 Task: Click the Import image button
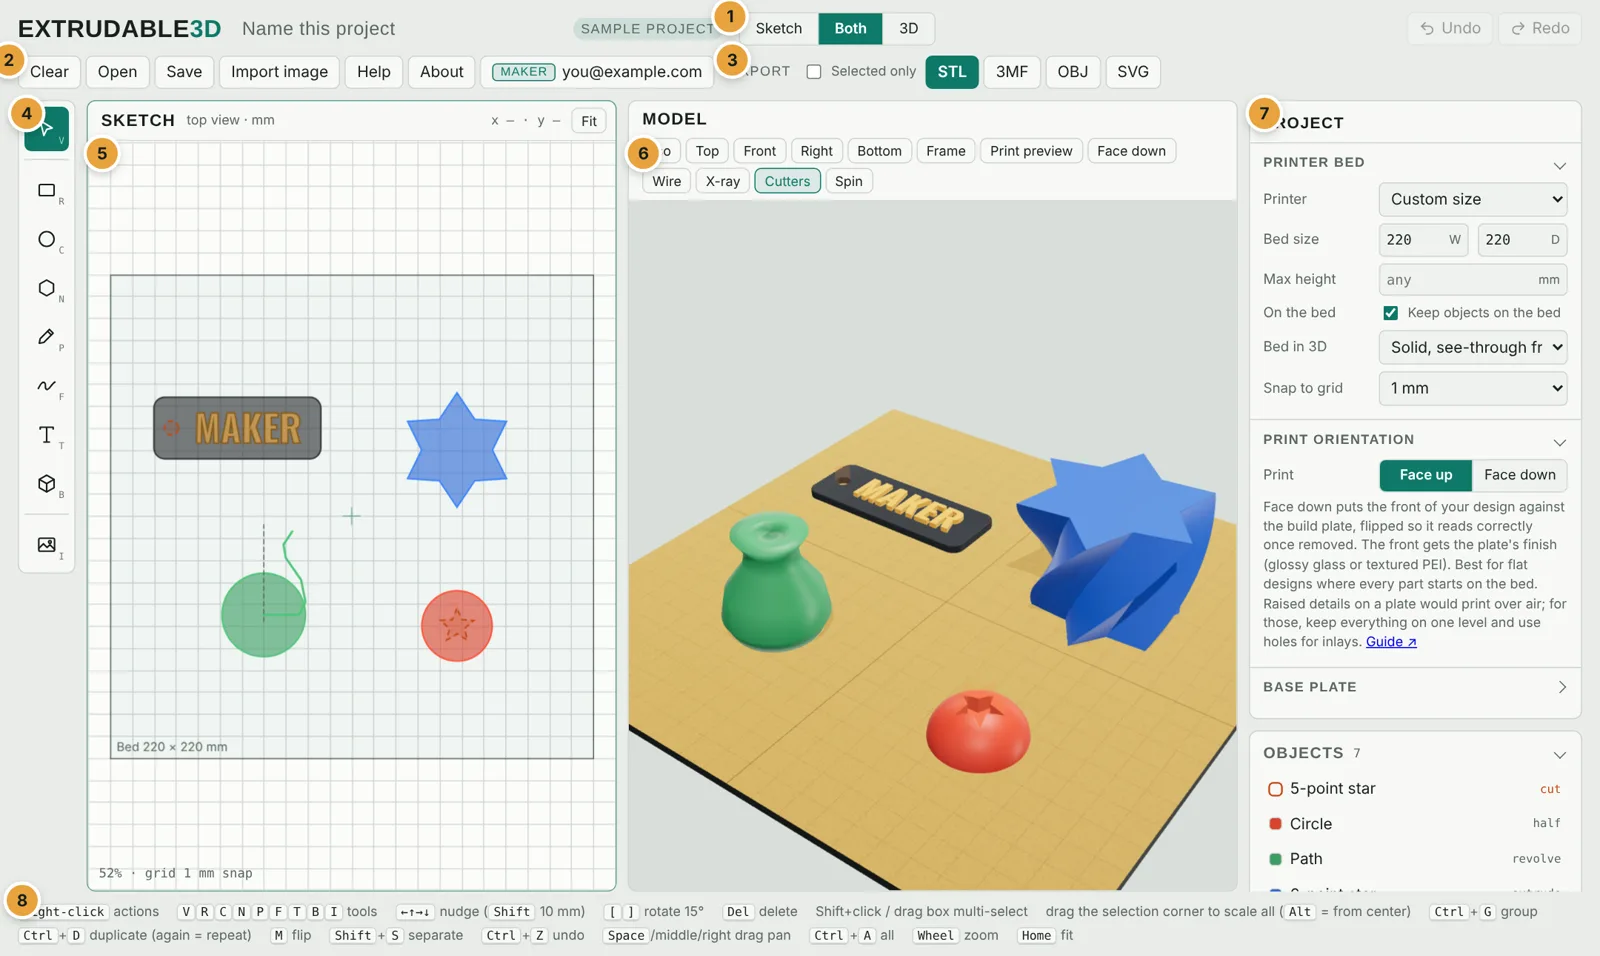[279, 72]
